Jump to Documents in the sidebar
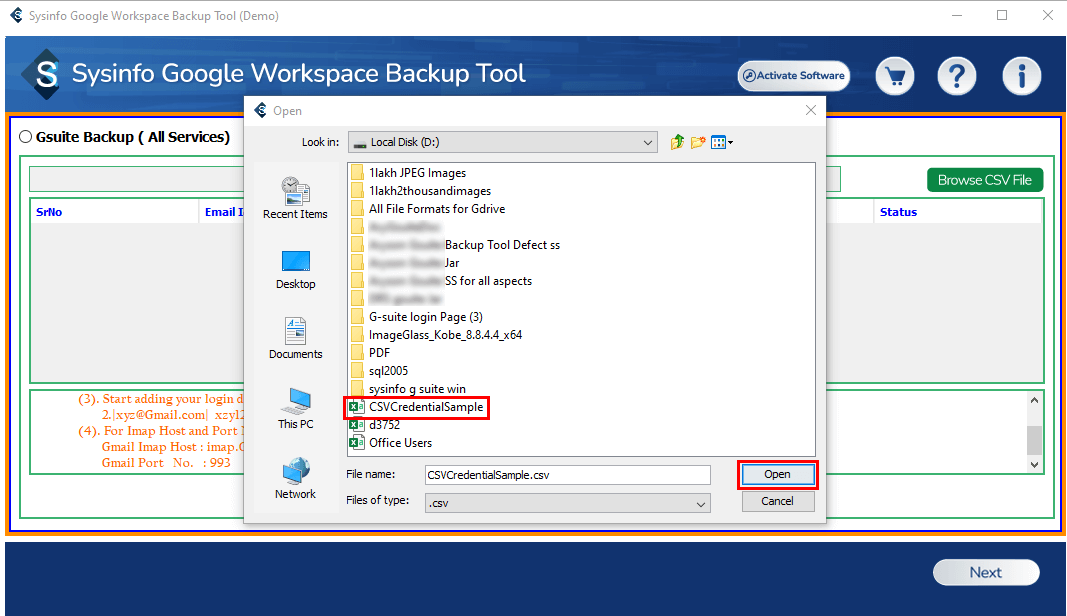This screenshot has width=1067, height=616. pos(295,338)
